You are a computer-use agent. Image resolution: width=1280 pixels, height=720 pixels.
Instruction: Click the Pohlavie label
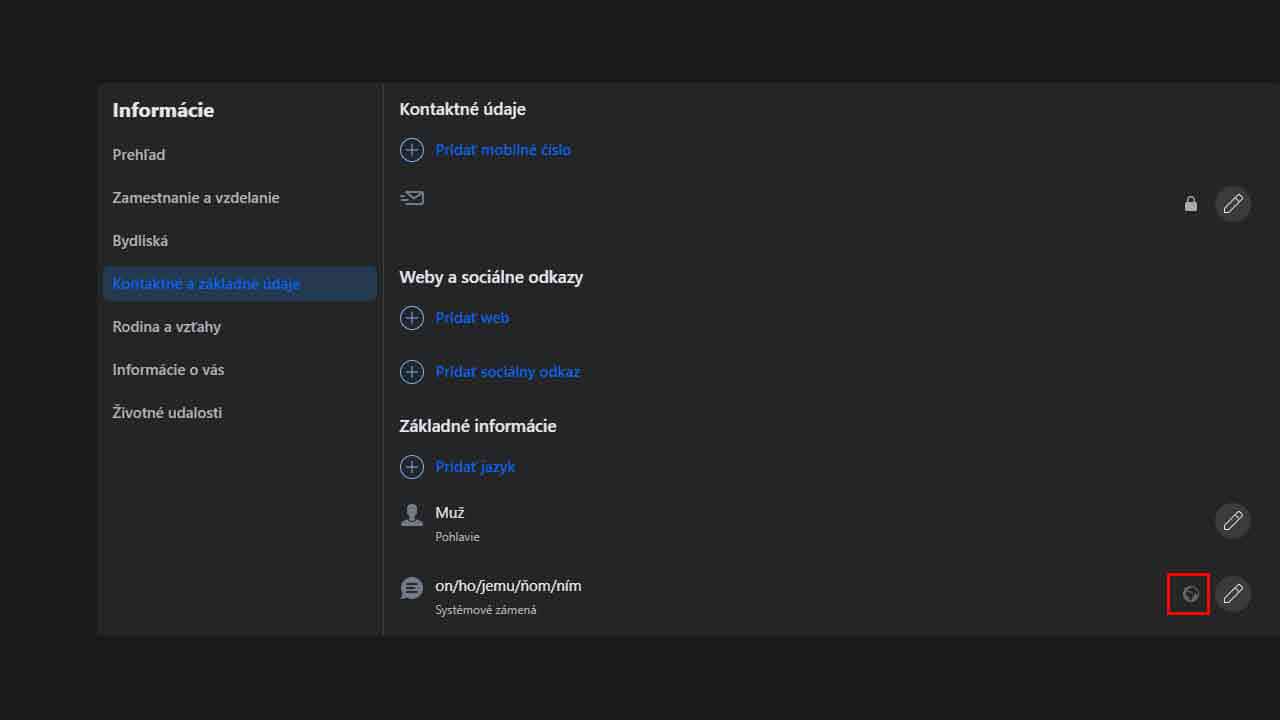pos(457,537)
